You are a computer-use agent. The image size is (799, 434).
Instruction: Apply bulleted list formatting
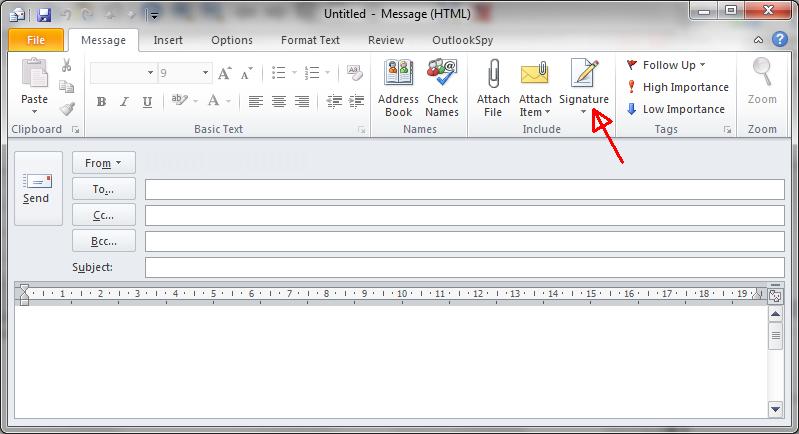pos(278,73)
